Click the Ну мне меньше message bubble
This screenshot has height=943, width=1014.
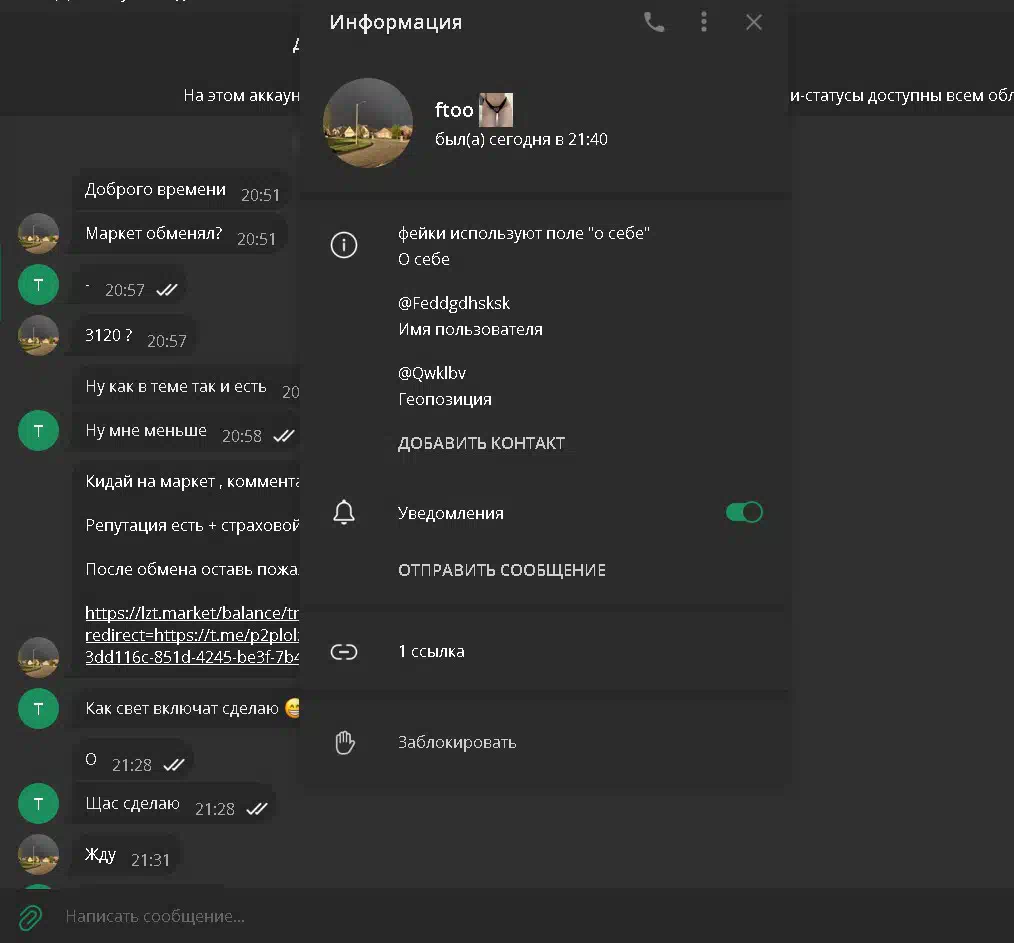point(186,431)
